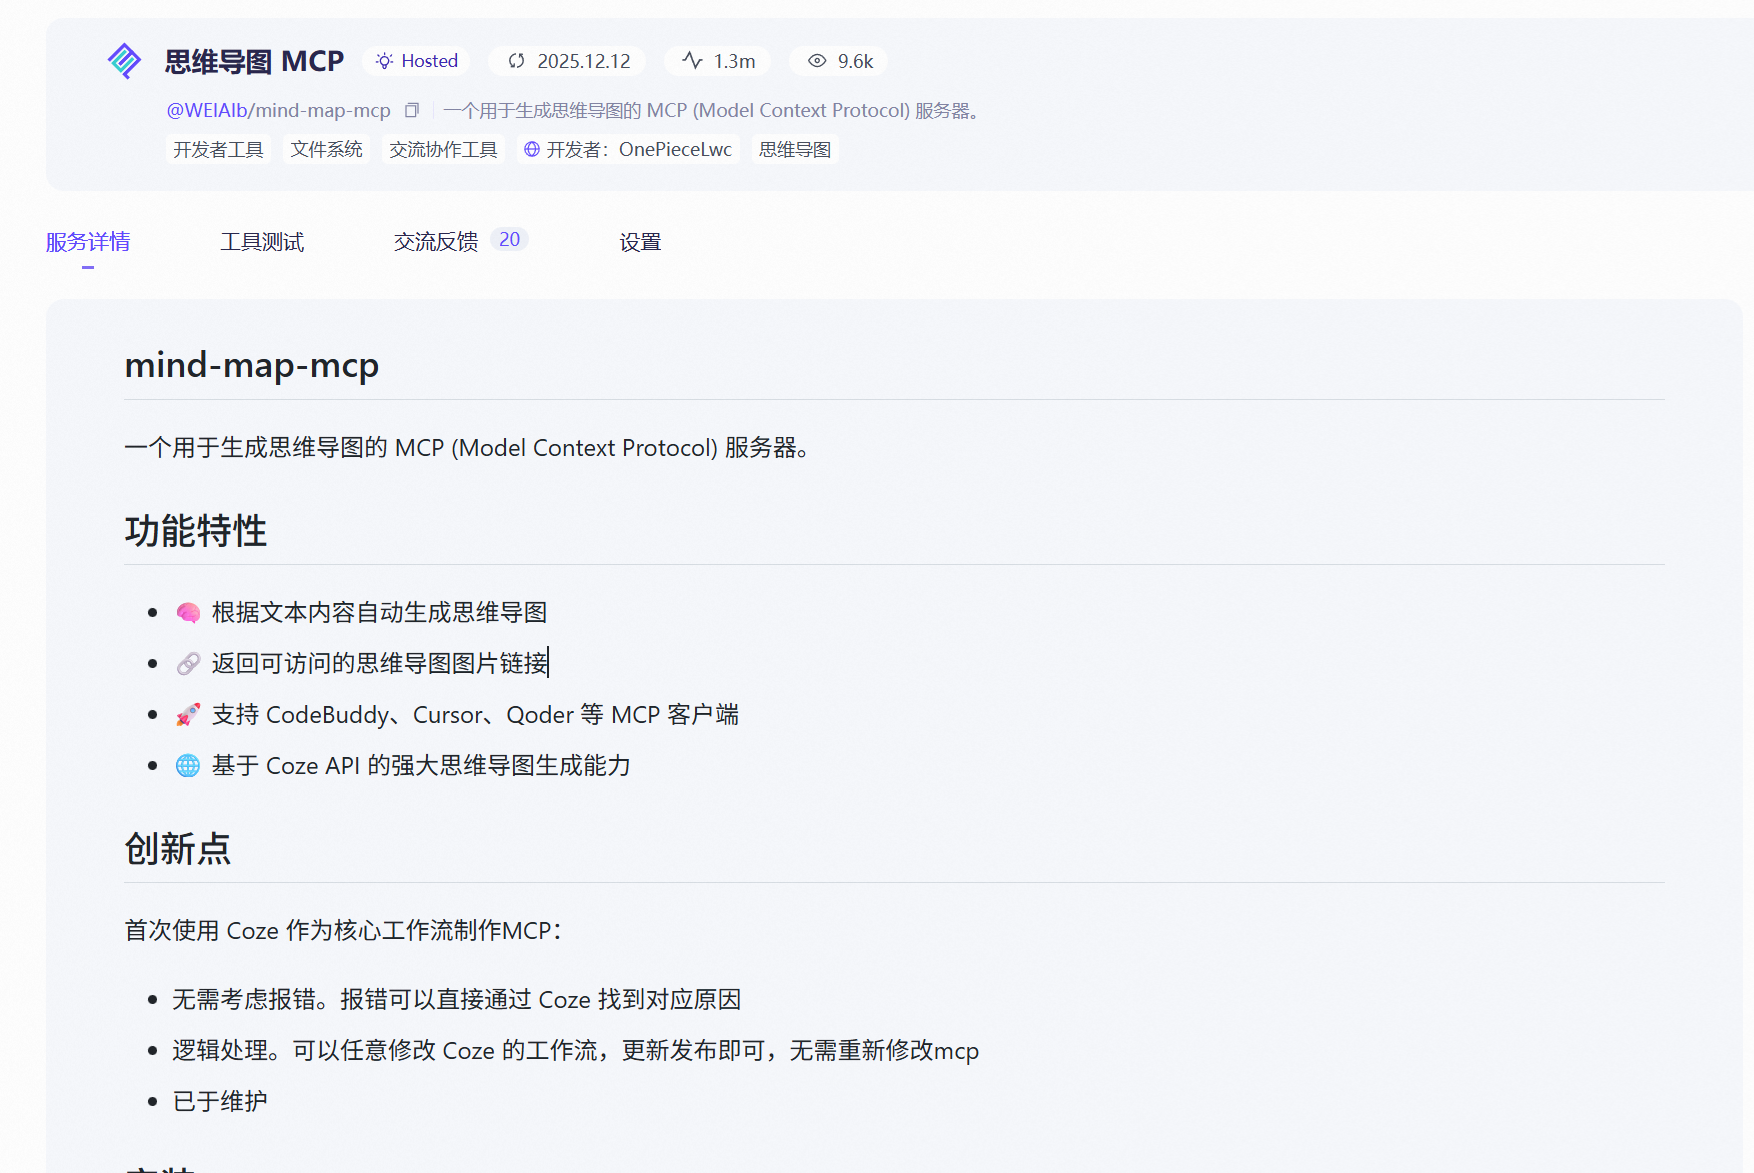Click the text 基于 Coze API 的强大思维导图生成能力
This screenshot has height=1173, width=1754.
click(x=422, y=765)
